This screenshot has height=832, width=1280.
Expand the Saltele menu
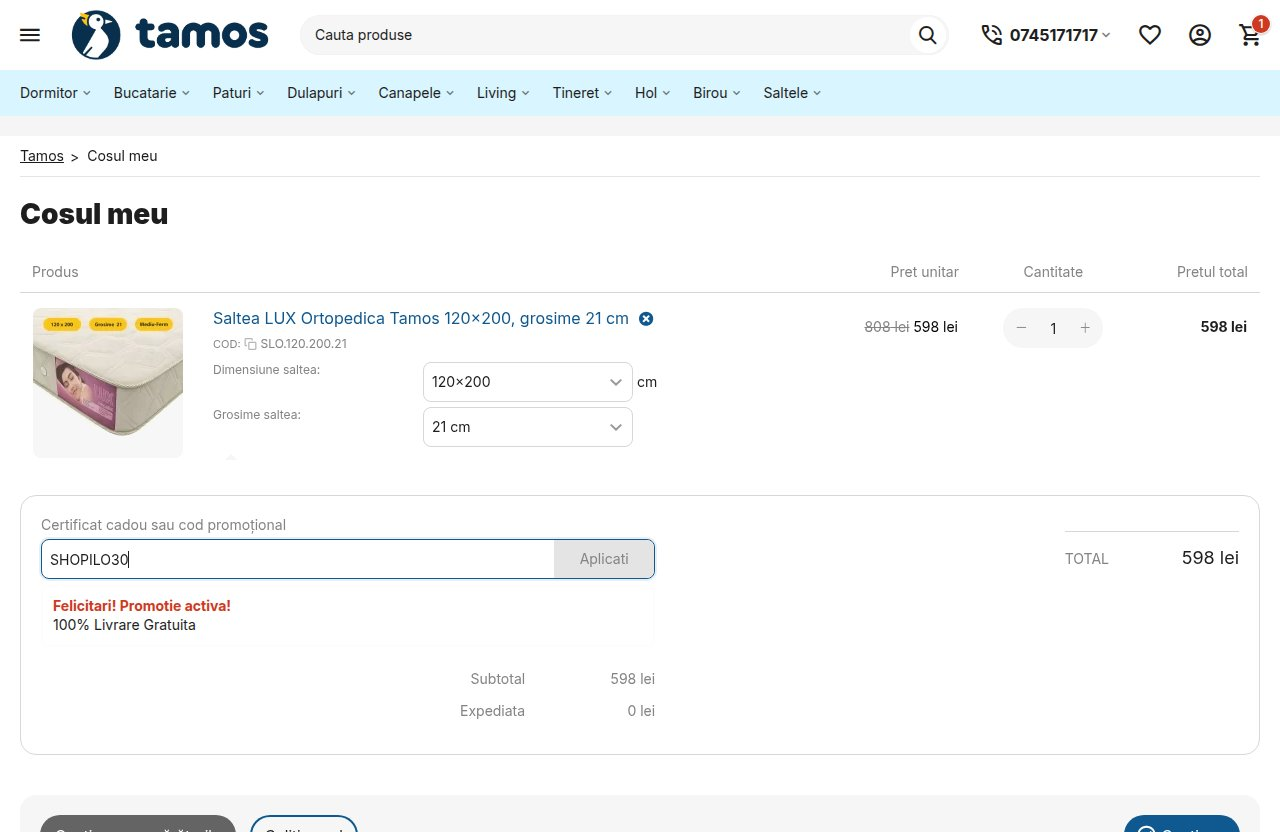click(x=792, y=93)
